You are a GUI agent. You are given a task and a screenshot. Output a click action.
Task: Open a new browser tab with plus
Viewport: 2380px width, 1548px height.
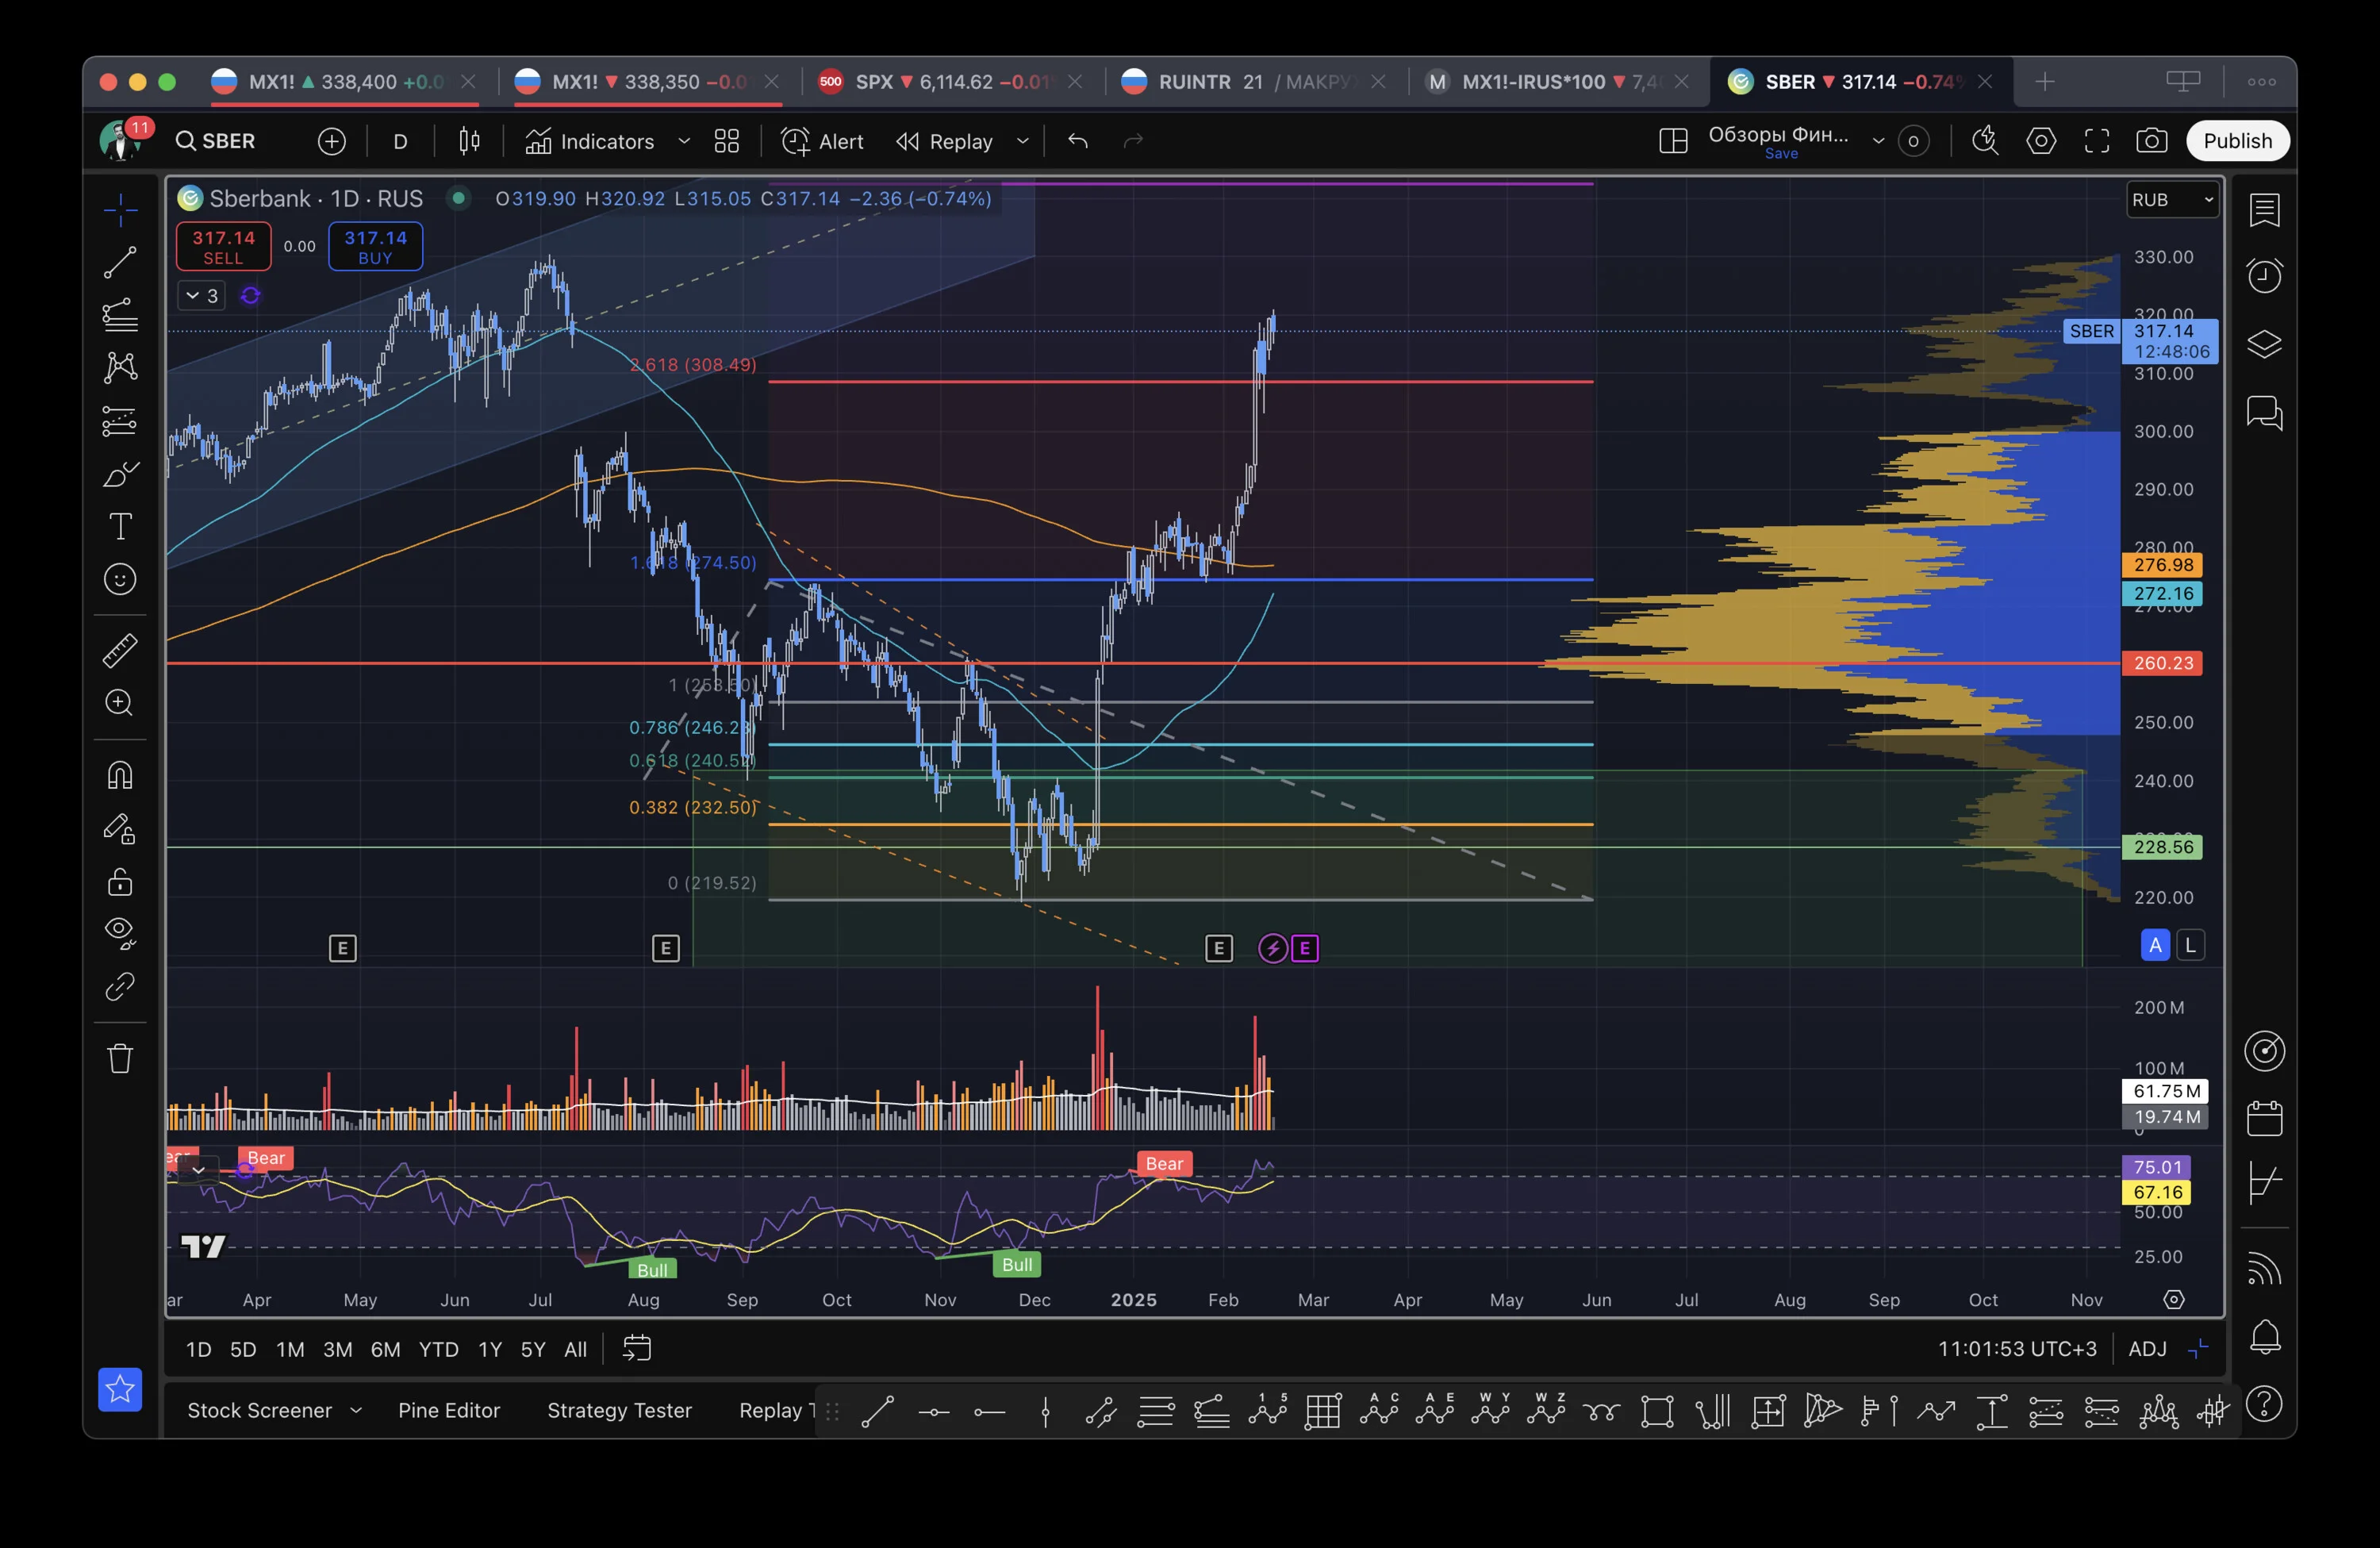click(x=2045, y=82)
